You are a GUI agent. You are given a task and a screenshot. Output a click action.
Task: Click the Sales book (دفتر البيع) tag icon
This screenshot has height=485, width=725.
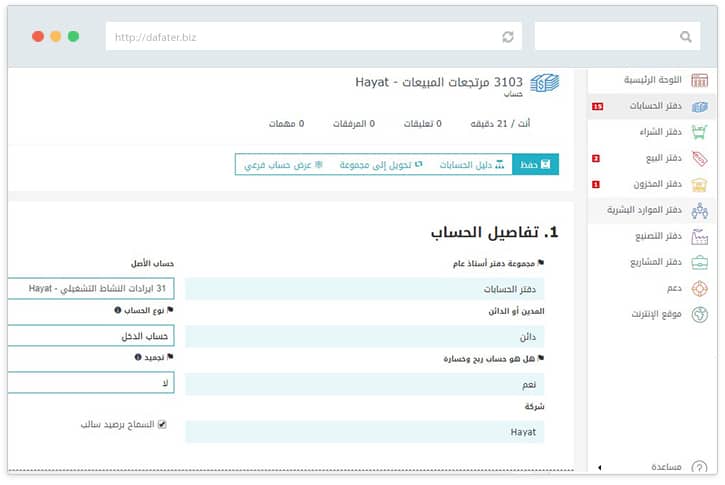pyautogui.click(x=699, y=158)
